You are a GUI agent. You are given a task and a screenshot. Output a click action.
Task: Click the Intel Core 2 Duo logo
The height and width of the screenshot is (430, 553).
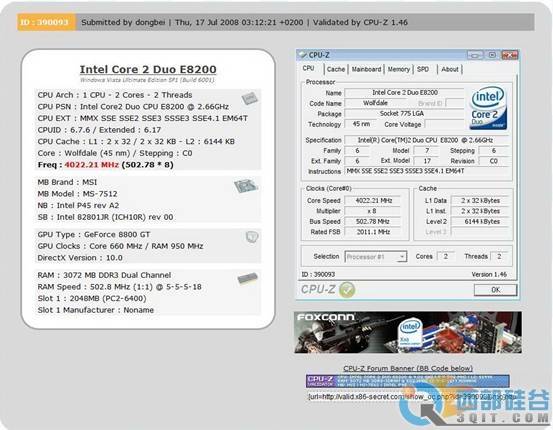[488, 108]
